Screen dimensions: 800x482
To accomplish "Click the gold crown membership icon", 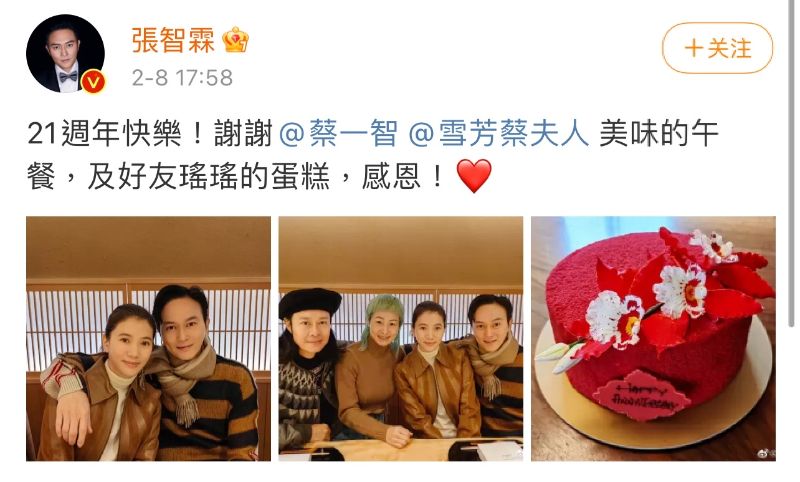I will click(x=235, y=40).
